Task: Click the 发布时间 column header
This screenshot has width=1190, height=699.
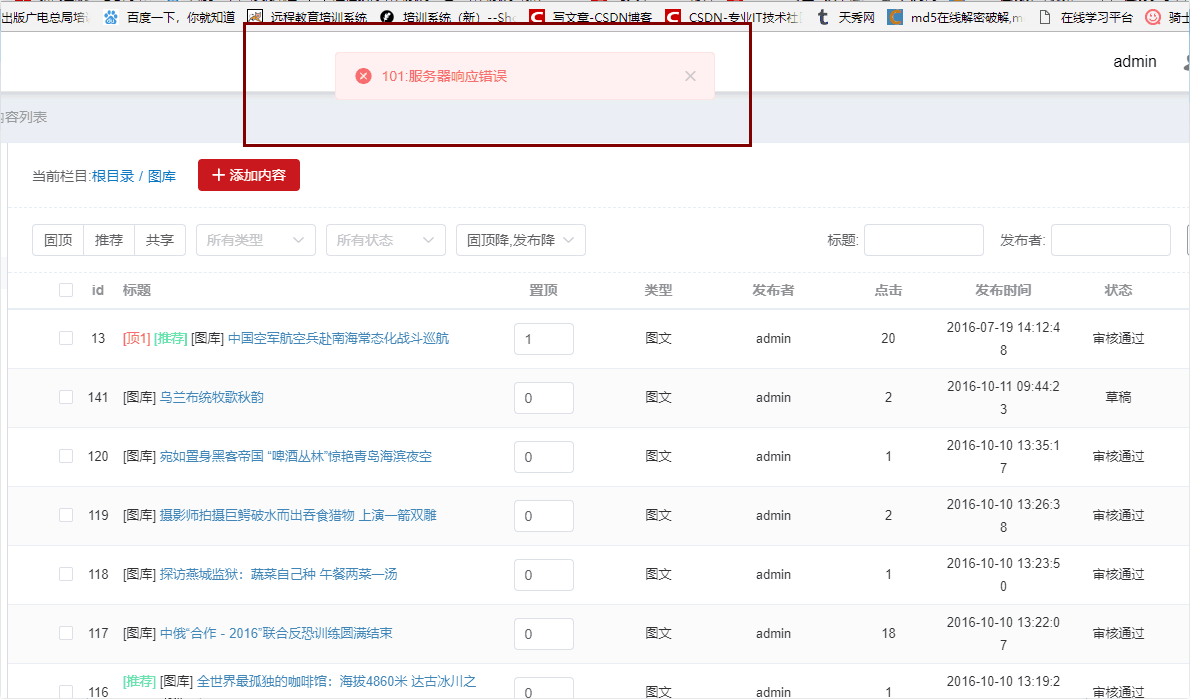Action: (1003, 290)
